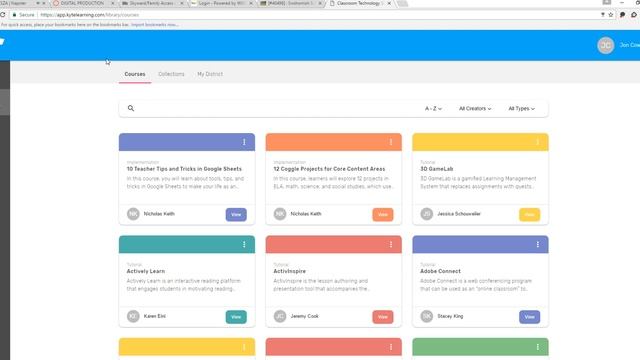This screenshot has height=360, width=640.
Task: View the Adobe Connect course
Action: pyautogui.click(x=529, y=317)
